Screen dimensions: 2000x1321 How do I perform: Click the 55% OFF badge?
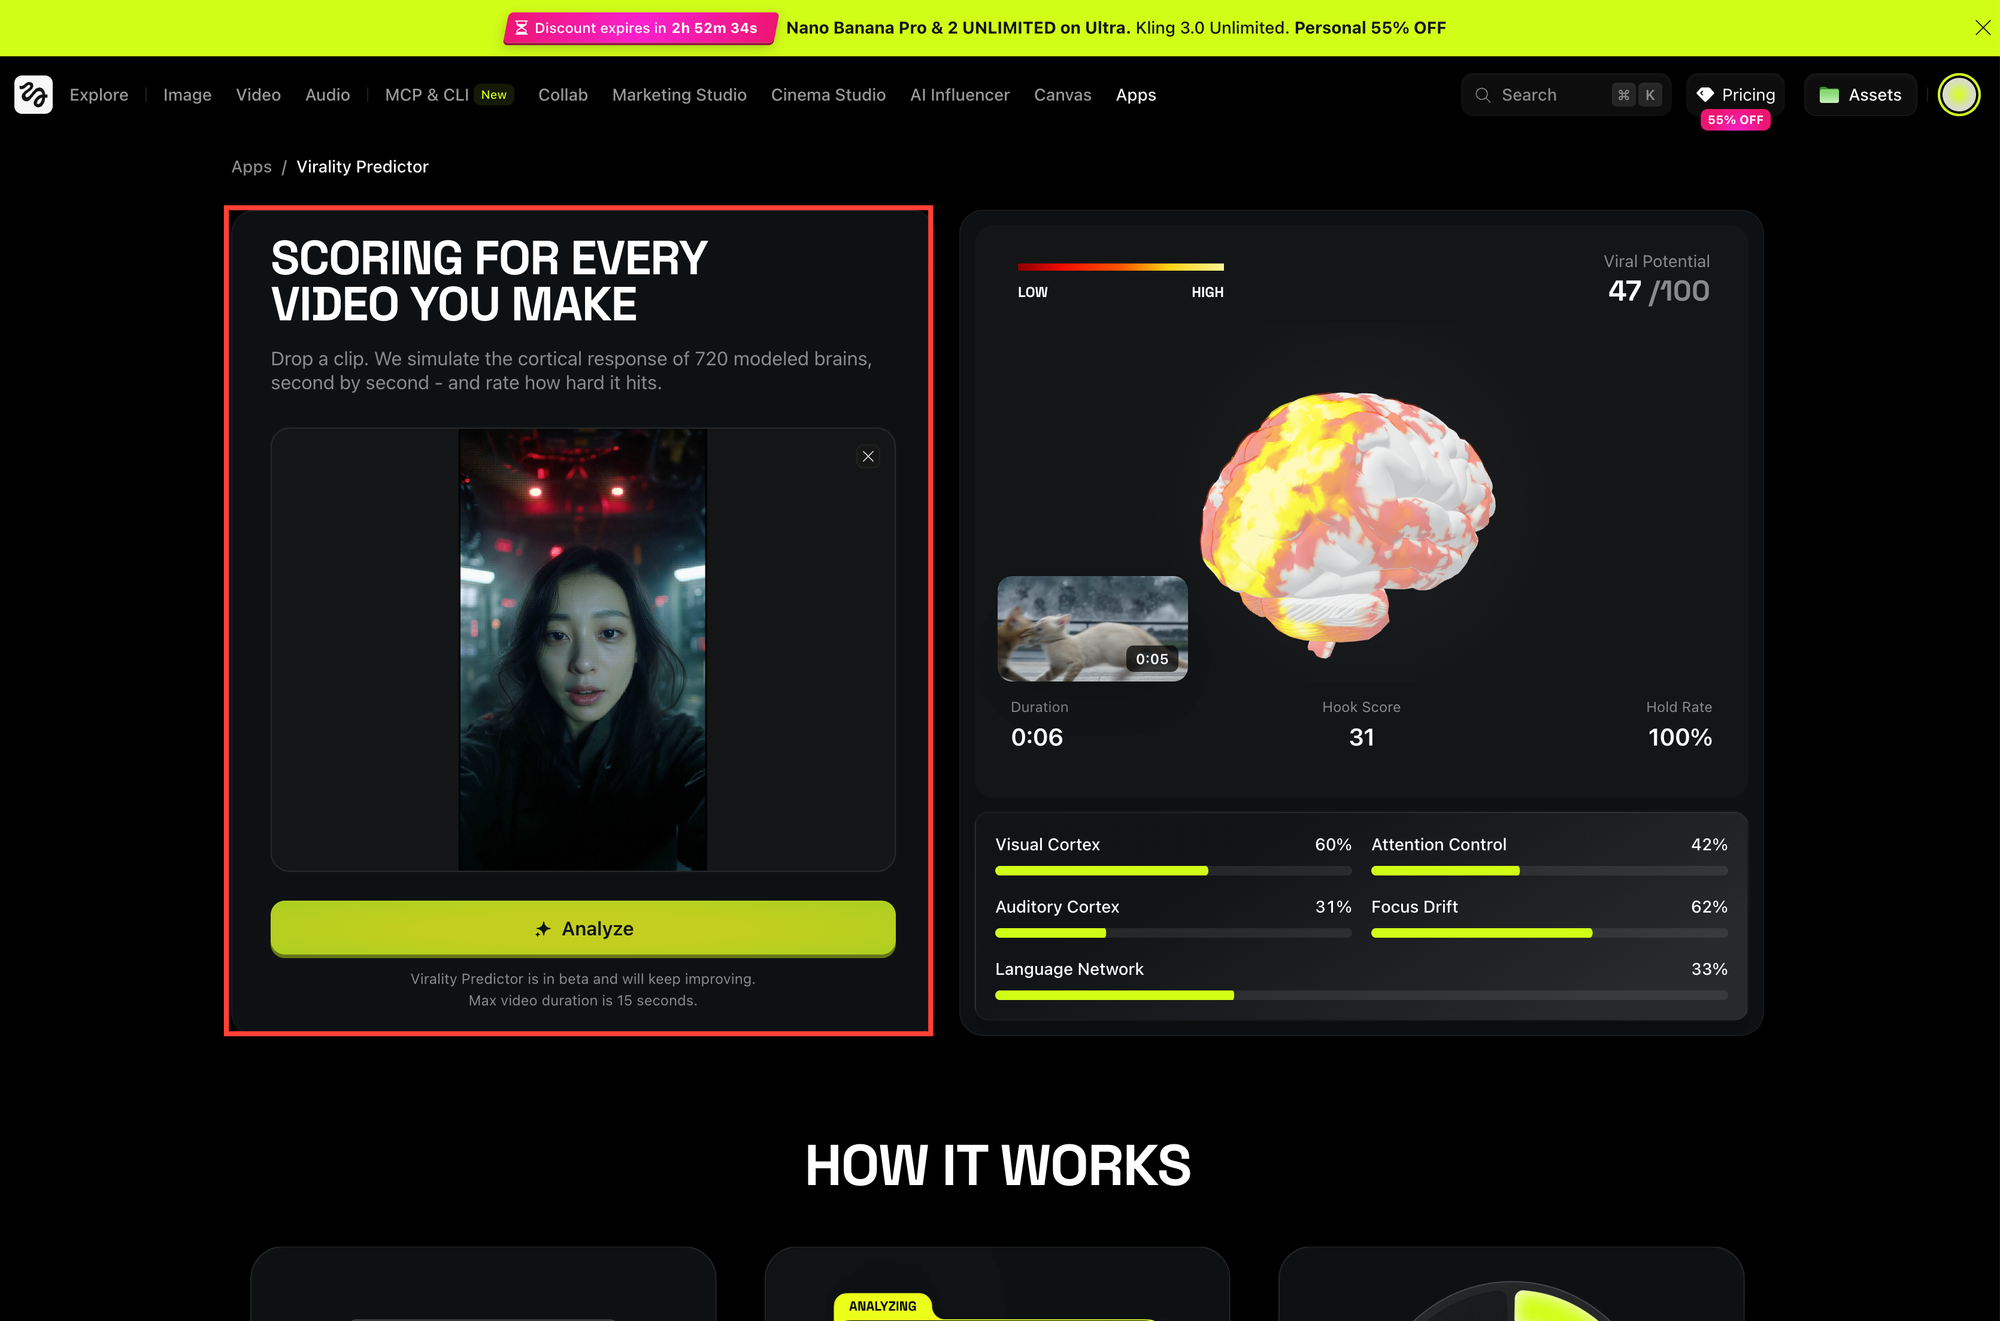(1736, 120)
